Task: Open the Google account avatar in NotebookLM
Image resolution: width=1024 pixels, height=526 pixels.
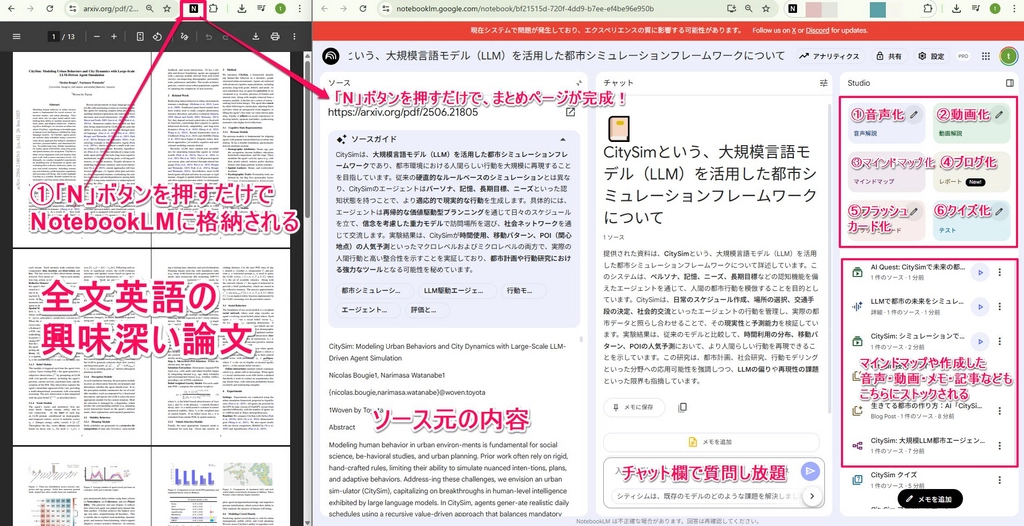Action: pos(1008,56)
